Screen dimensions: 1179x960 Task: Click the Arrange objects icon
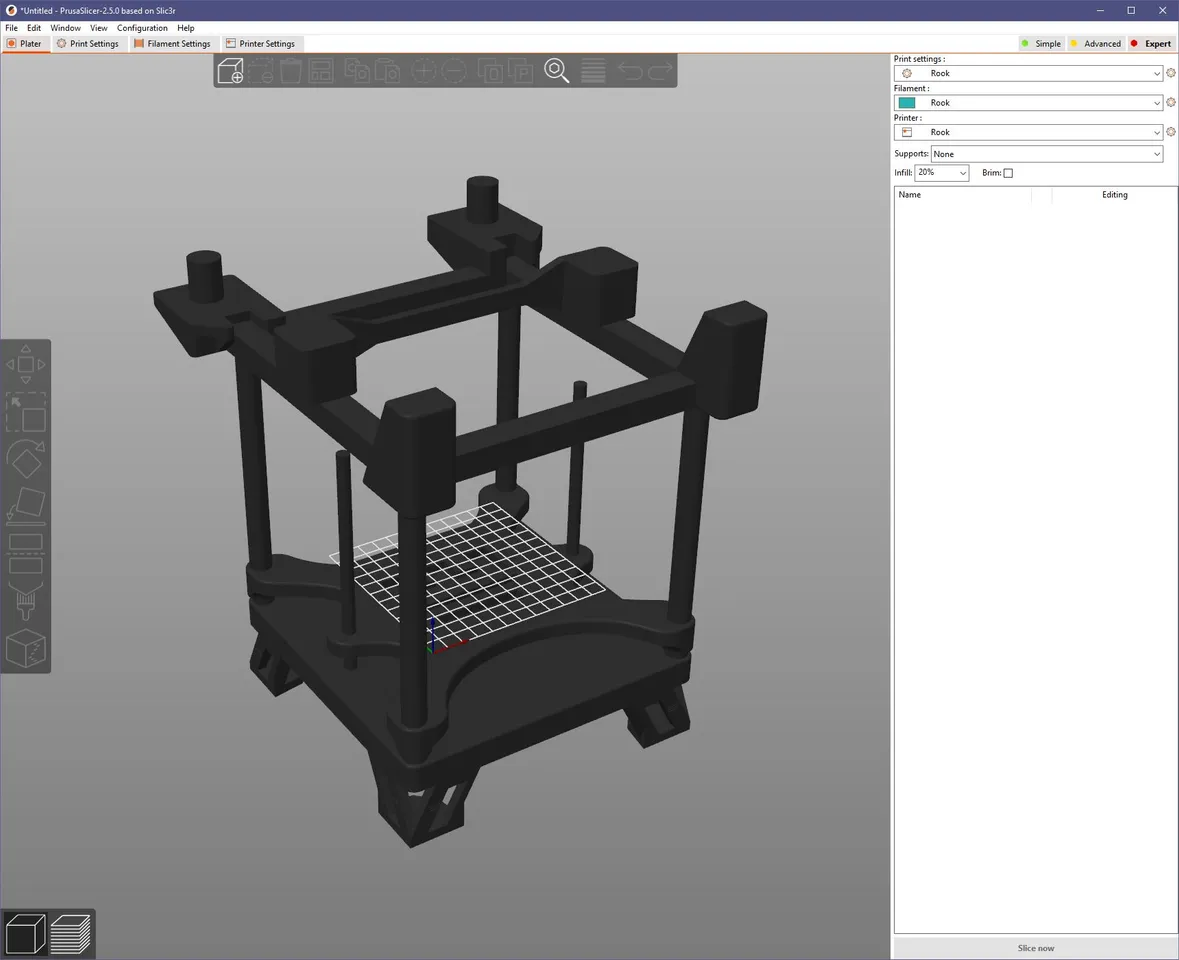tap(321, 71)
